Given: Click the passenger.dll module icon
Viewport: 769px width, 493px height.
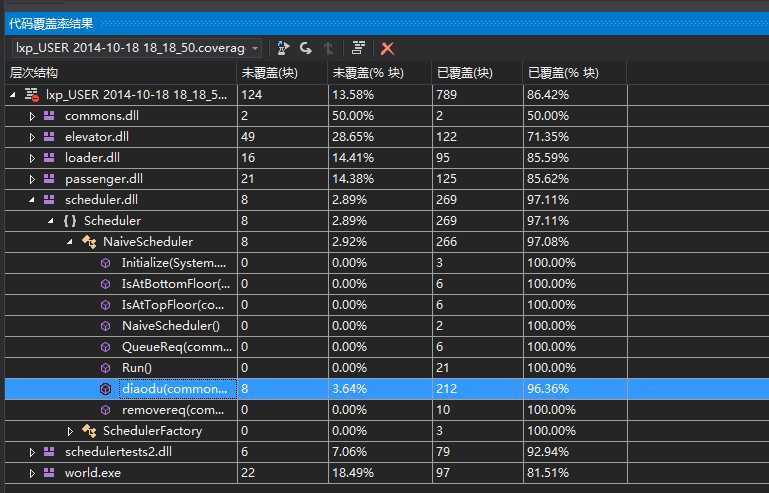Looking at the screenshot, I should click(49, 179).
